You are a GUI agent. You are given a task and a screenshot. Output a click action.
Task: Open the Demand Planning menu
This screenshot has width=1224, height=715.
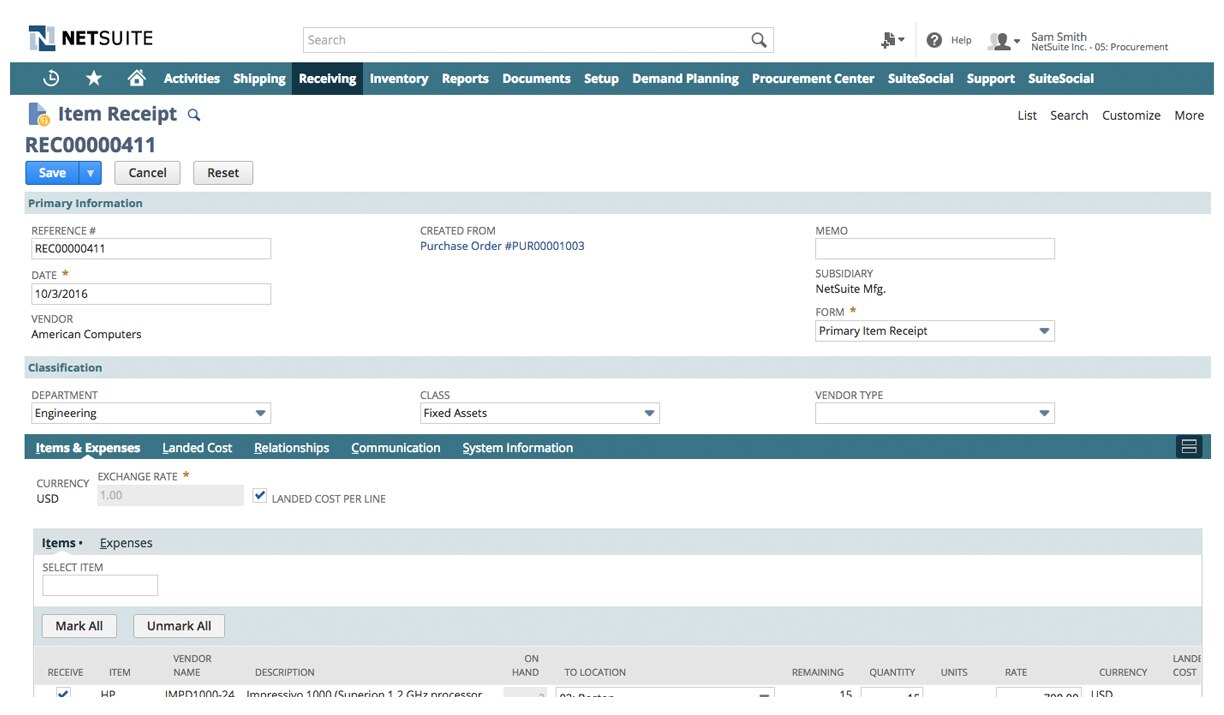click(x=686, y=78)
